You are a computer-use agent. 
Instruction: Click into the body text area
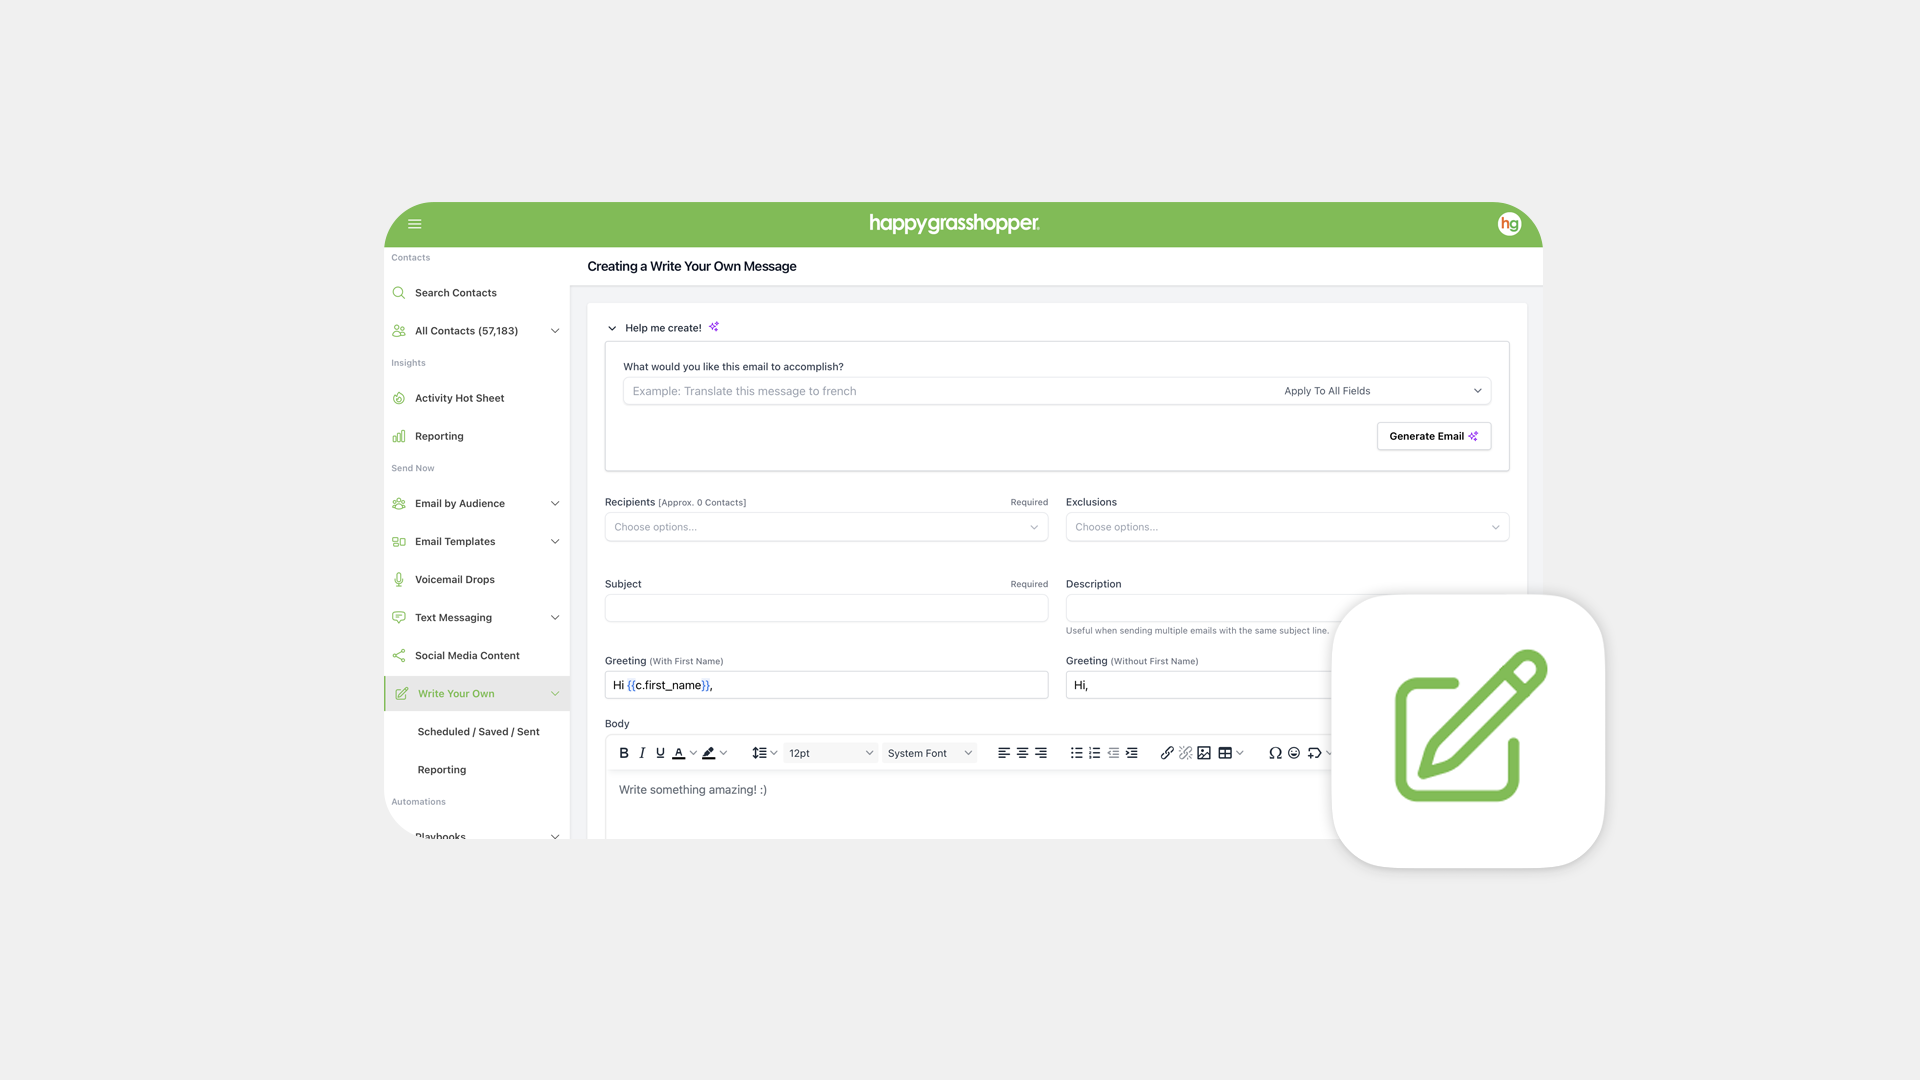(970, 805)
